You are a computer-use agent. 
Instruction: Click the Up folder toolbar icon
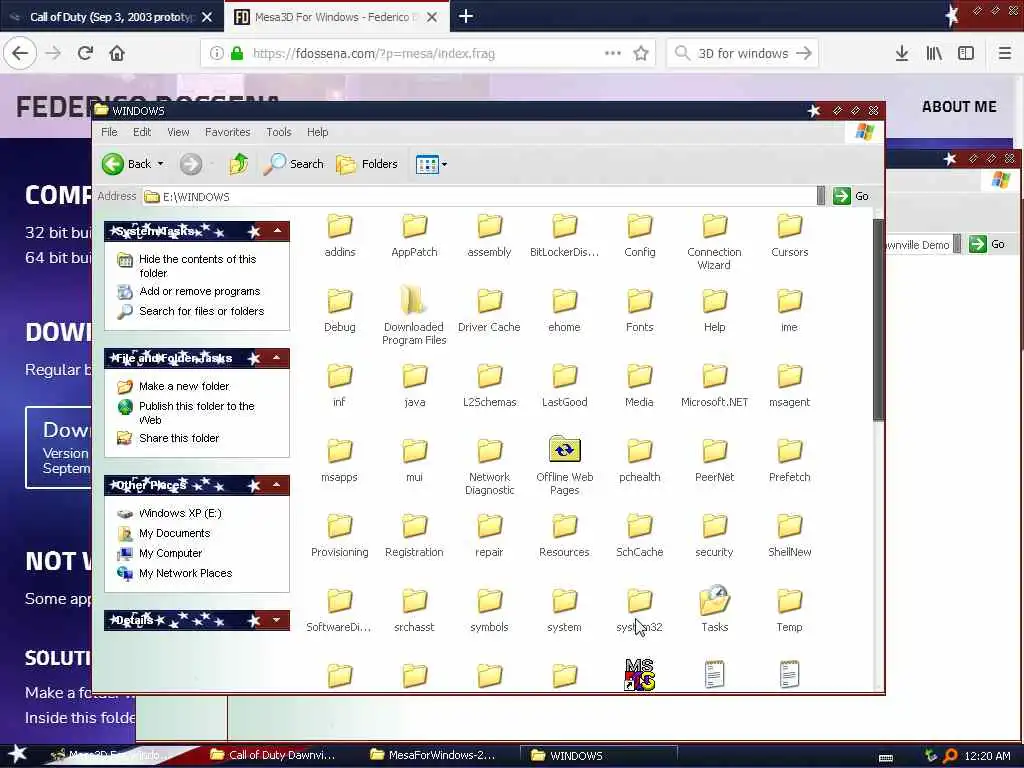[238, 164]
